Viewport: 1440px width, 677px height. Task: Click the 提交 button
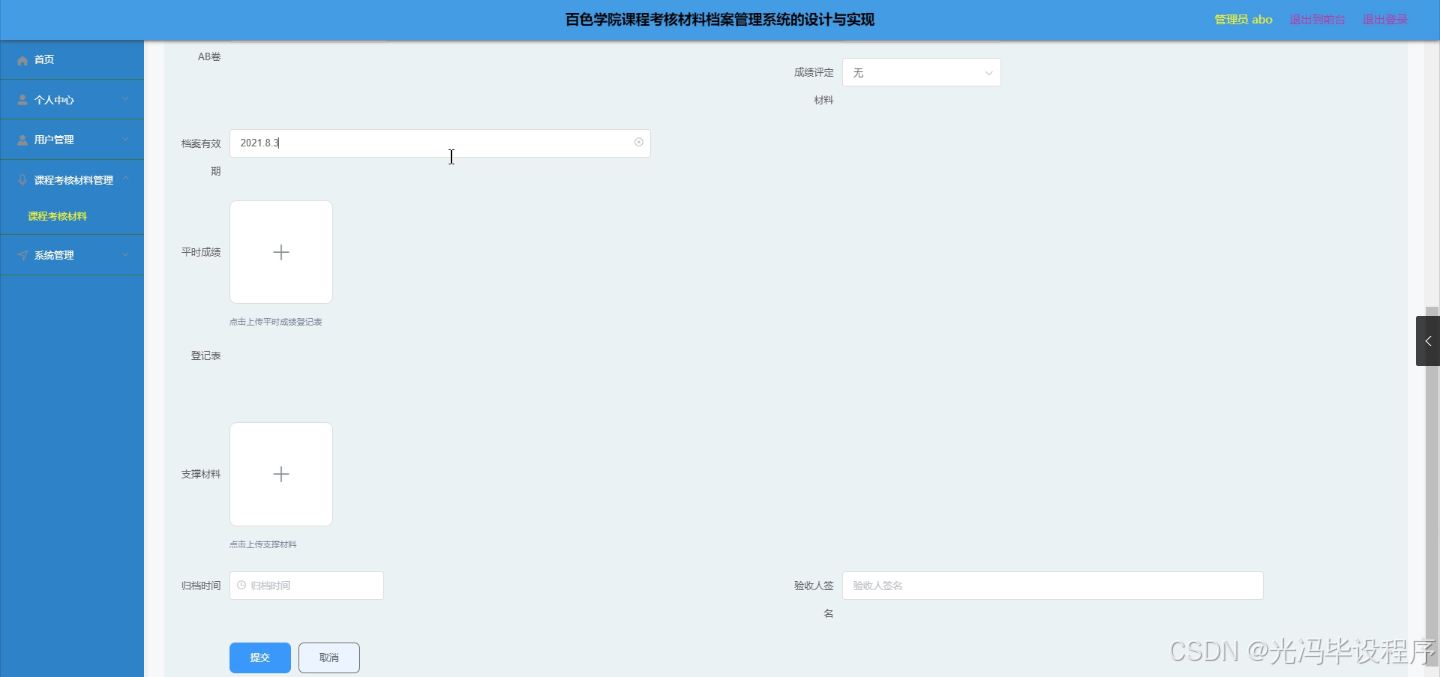click(x=259, y=657)
